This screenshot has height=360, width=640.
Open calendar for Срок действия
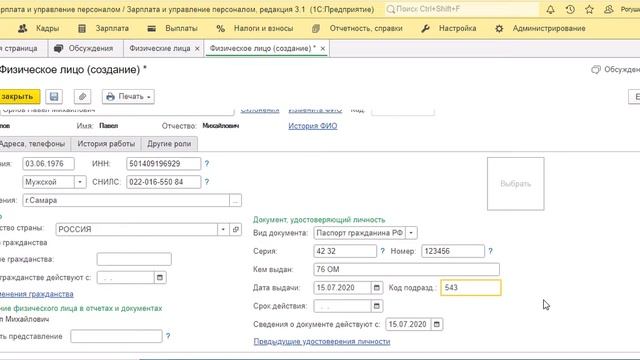(x=377, y=306)
